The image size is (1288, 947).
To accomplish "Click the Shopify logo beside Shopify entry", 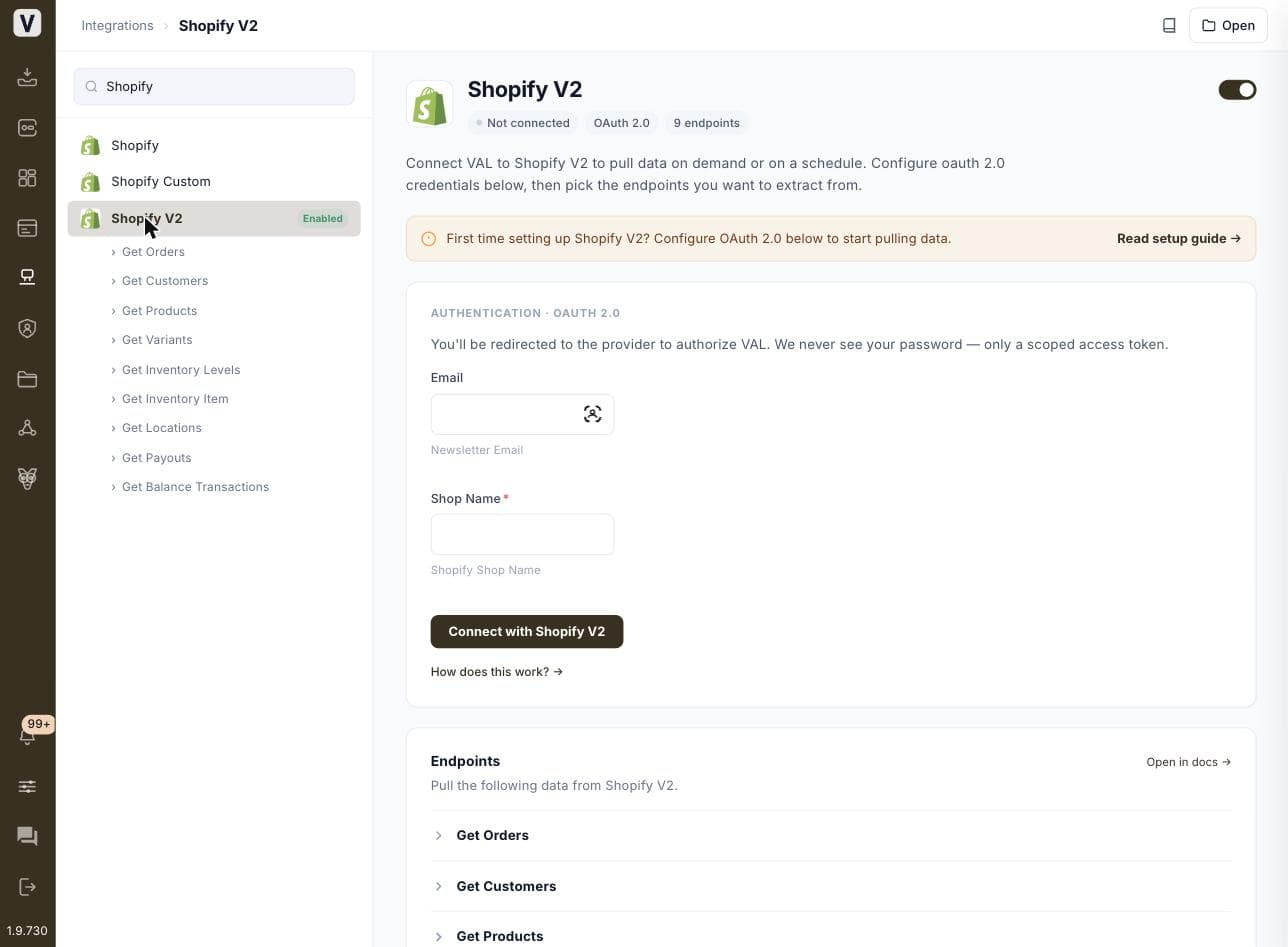I will click(x=90, y=146).
